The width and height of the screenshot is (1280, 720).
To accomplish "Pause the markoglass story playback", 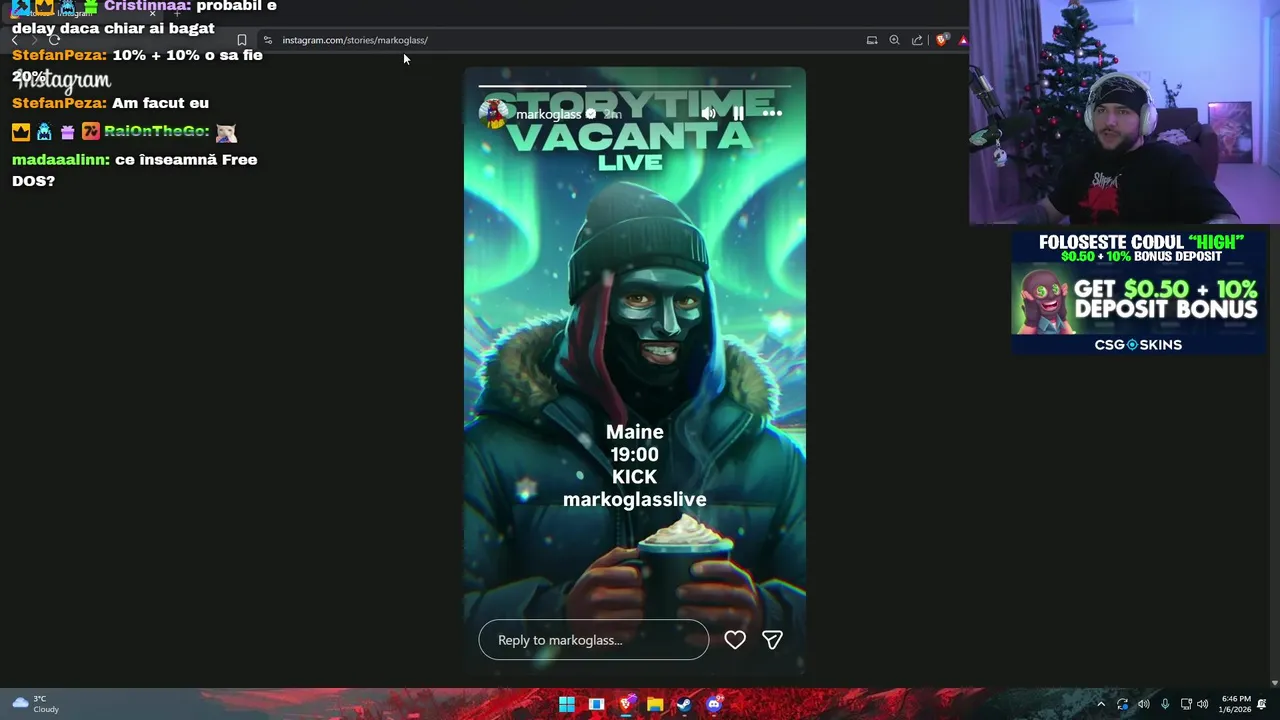I will tap(738, 114).
